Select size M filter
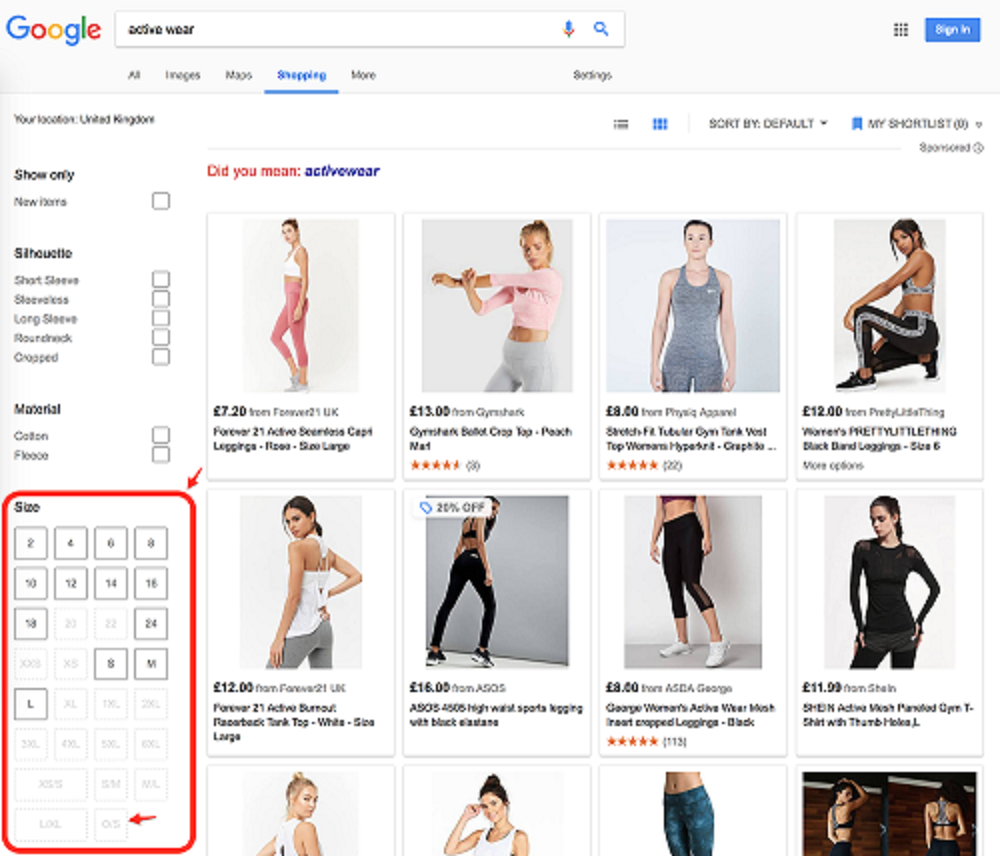Screen dimensions: 1000x856 pyautogui.click(x=151, y=663)
